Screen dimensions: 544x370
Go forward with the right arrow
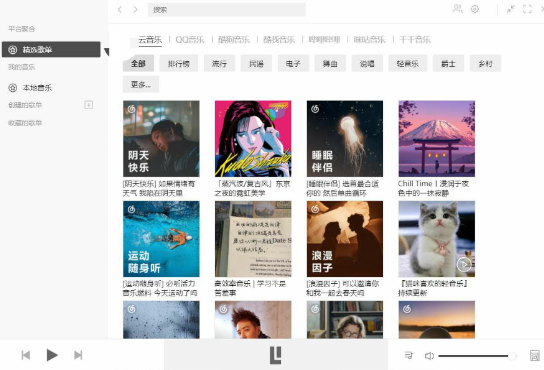click(136, 10)
